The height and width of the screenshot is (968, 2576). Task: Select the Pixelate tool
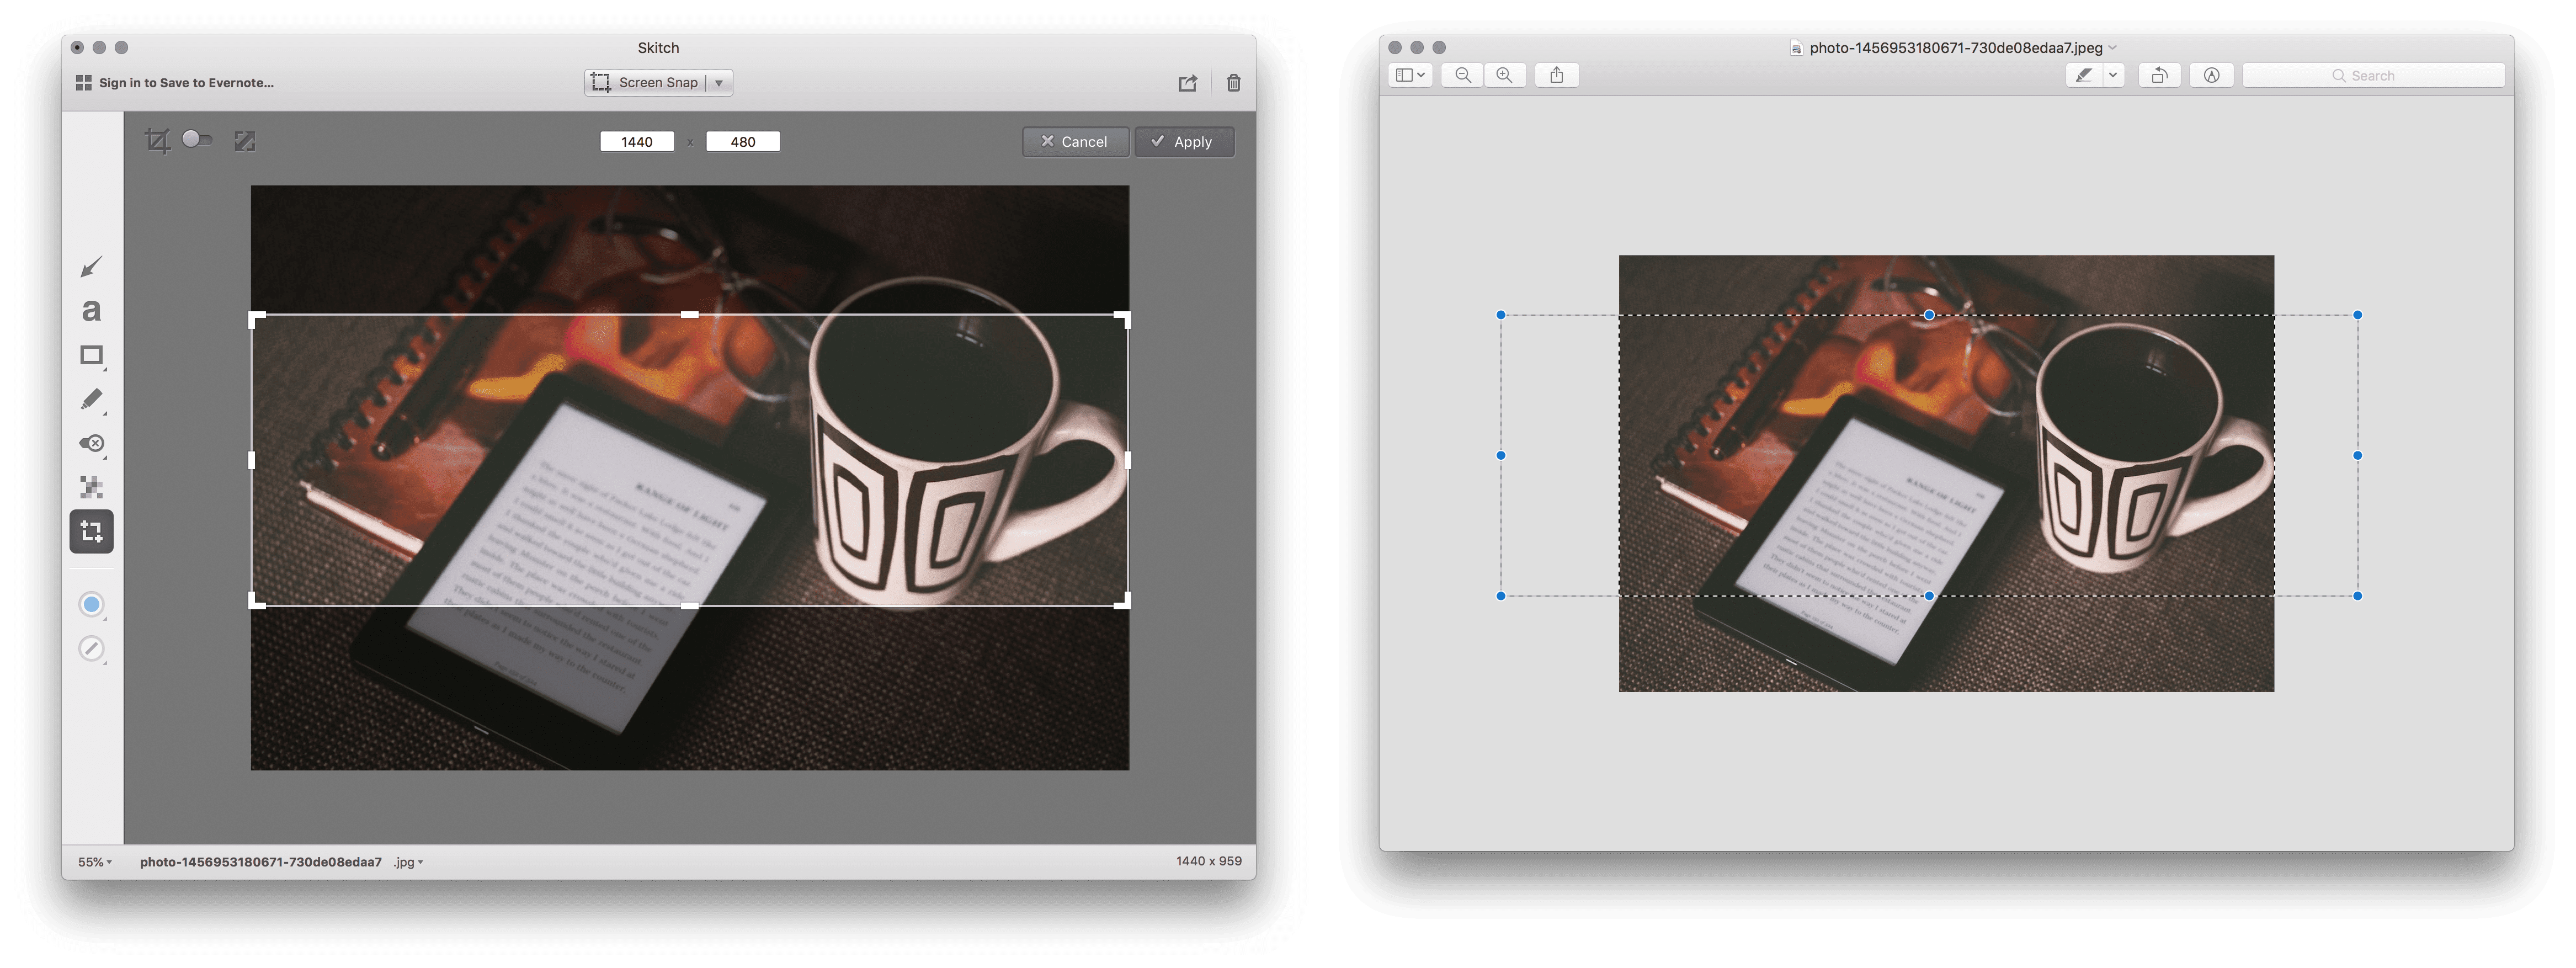tap(91, 487)
